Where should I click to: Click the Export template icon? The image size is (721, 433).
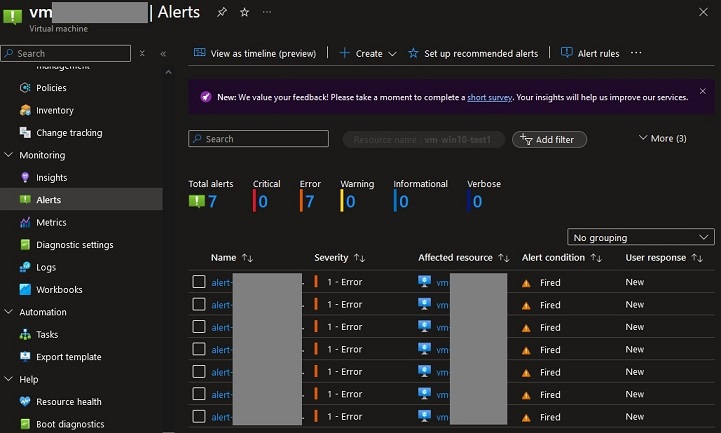25,357
